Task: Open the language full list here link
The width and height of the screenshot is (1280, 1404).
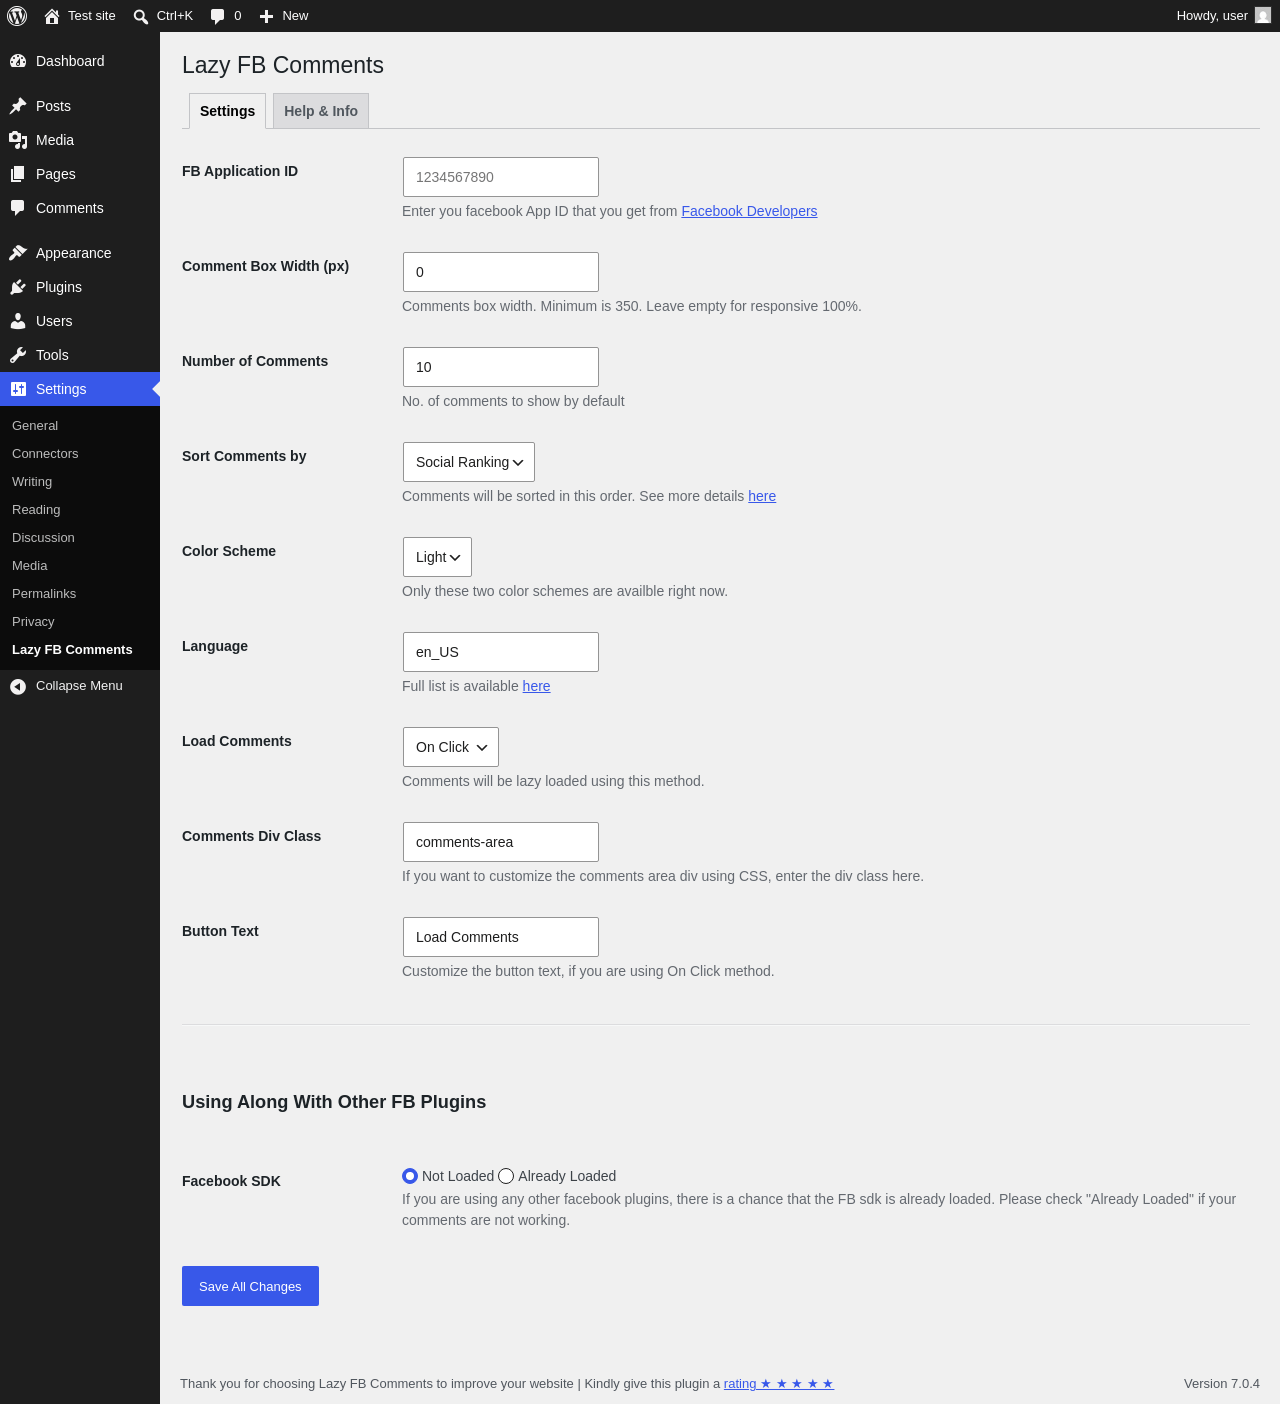Action: pos(536,686)
